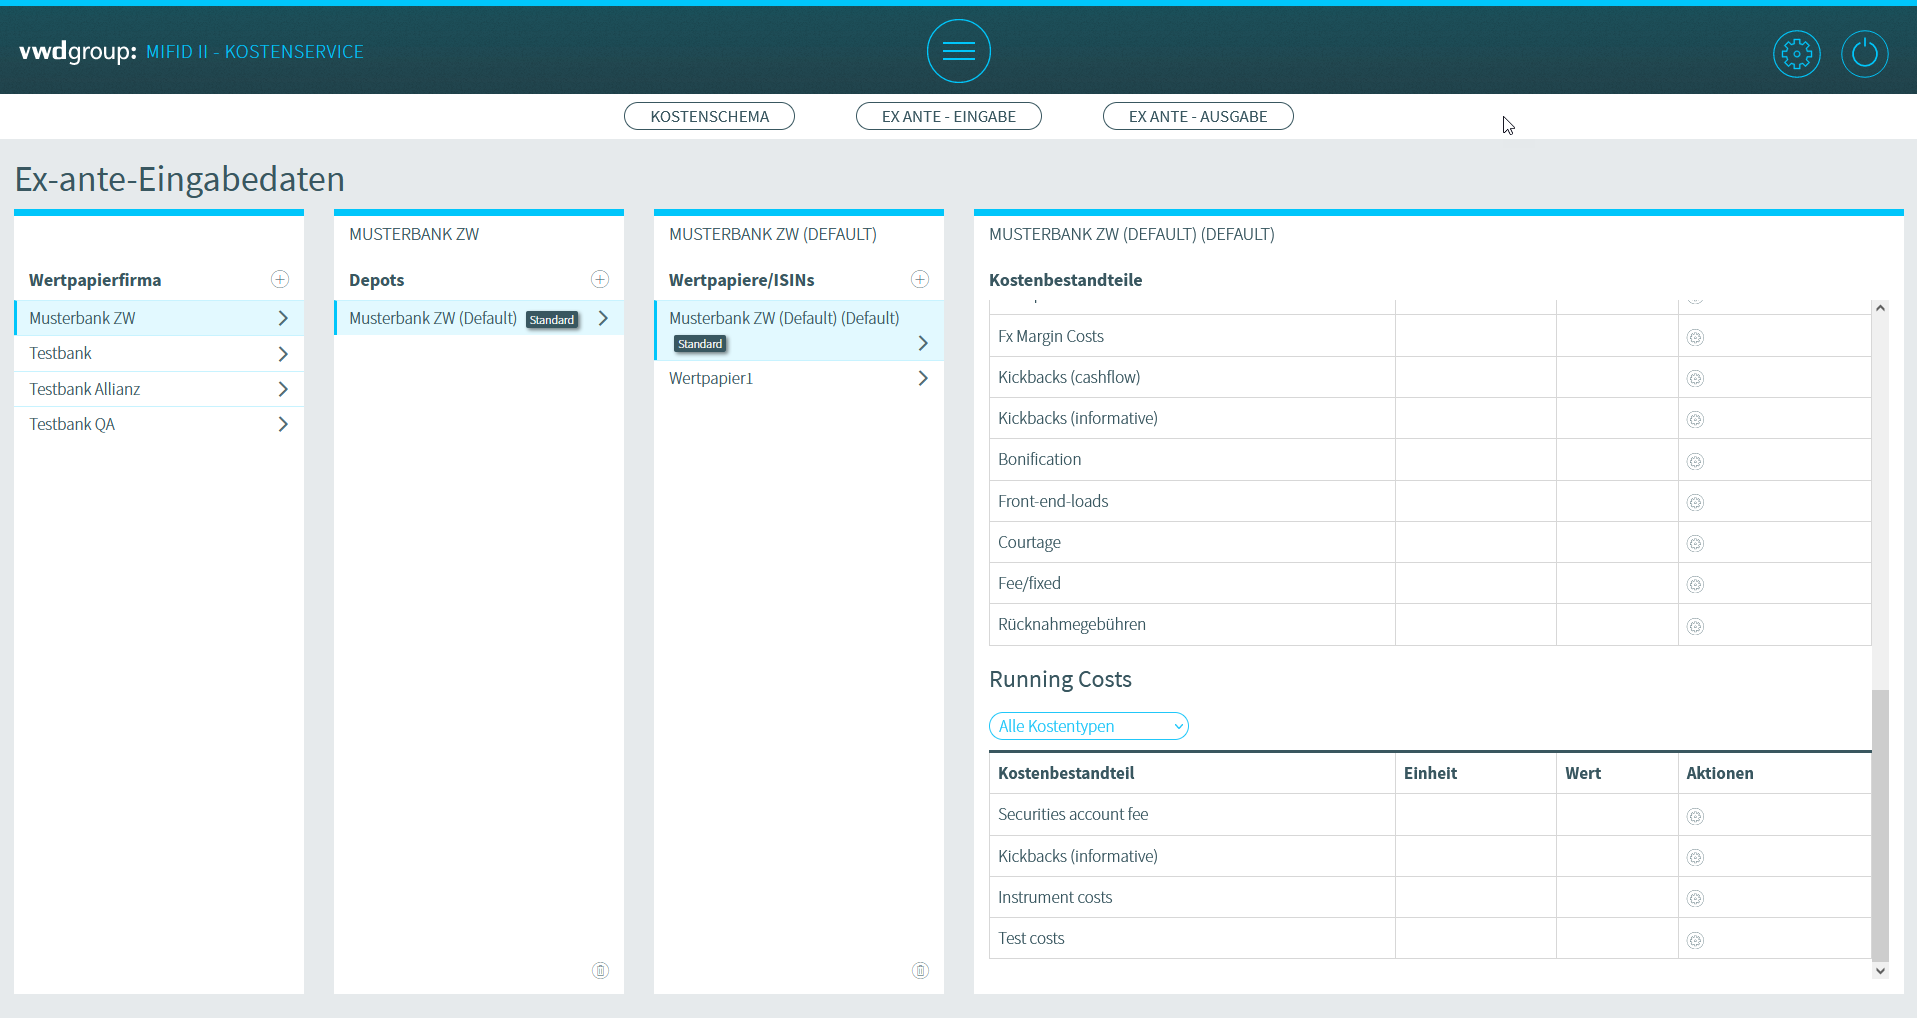This screenshot has height=1018, width=1917.
Task: Click the power logout icon
Action: point(1864,53)
